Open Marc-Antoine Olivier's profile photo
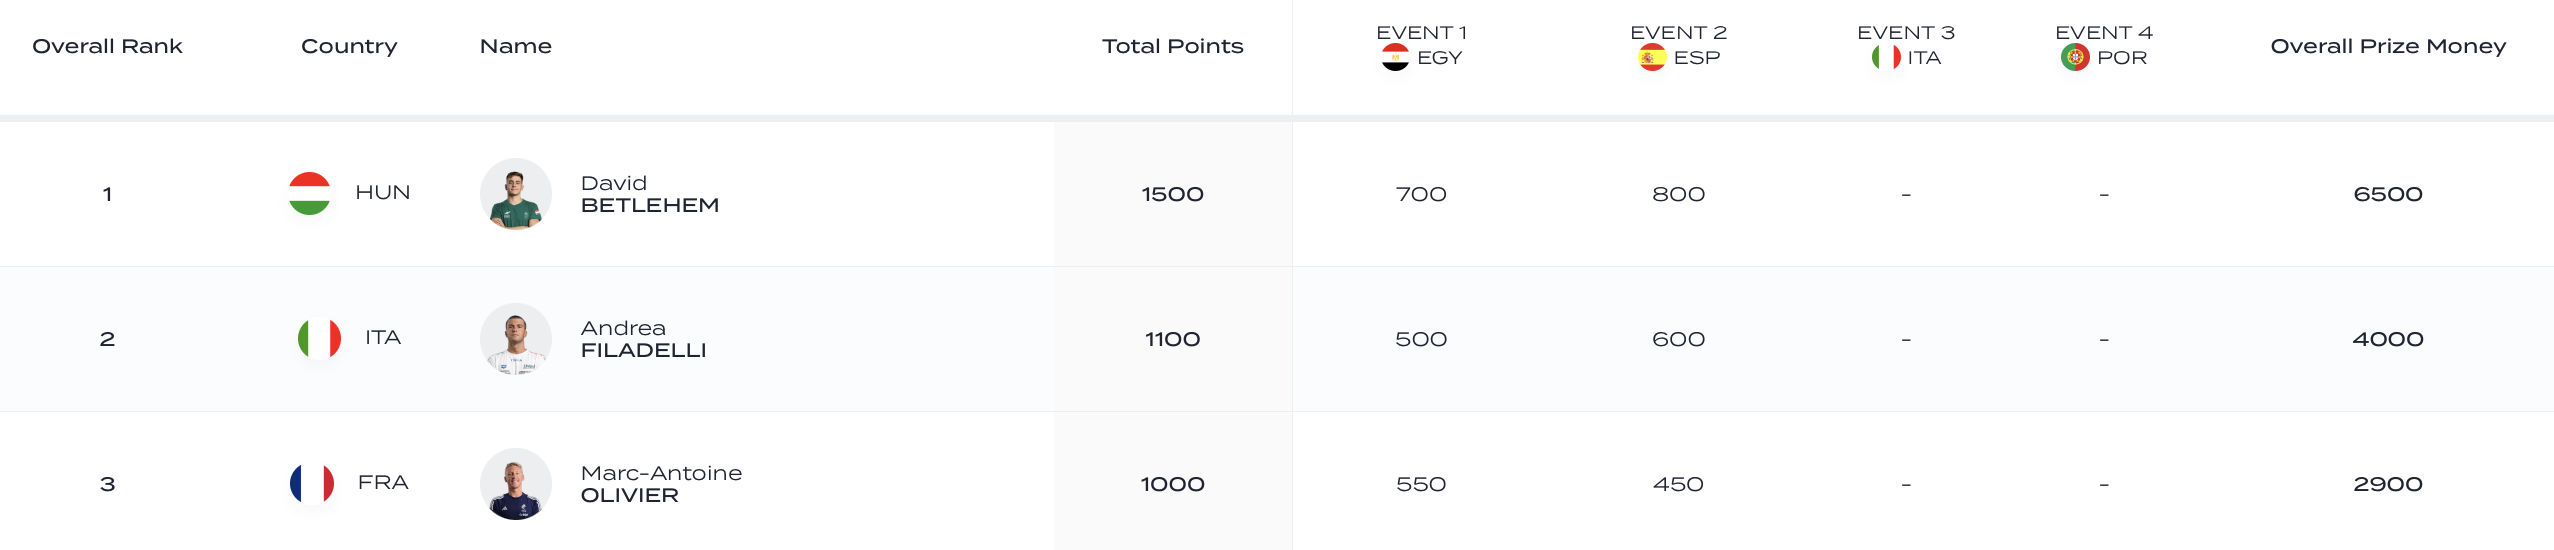2554x550 pixels. [x=516, y=484]
